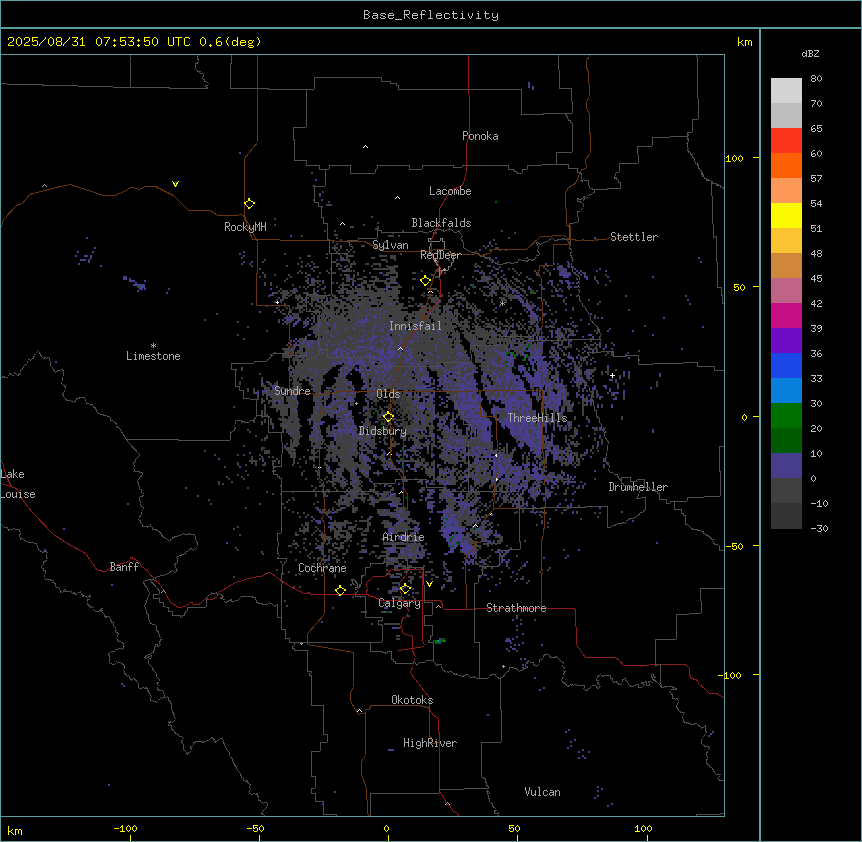Click the Base_Reflectivity title
Viewport: 862px width, 842px height.
coord(431,15)
